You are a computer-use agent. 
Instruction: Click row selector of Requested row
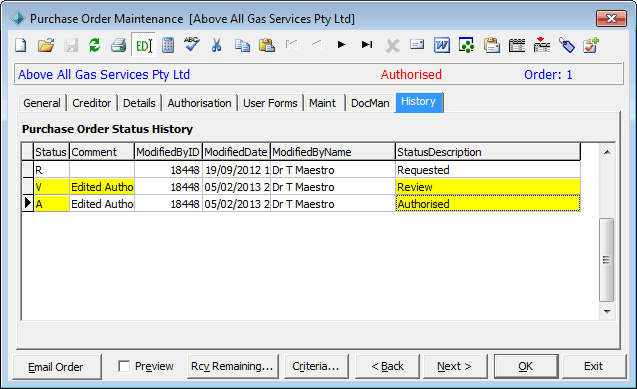27,170
